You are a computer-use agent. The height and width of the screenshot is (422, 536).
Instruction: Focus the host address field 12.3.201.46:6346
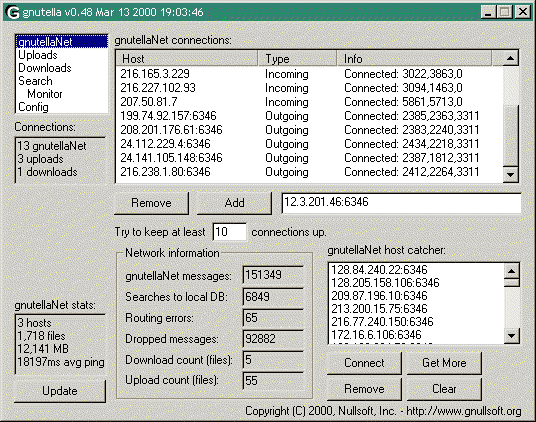click(x=401, y=203)
